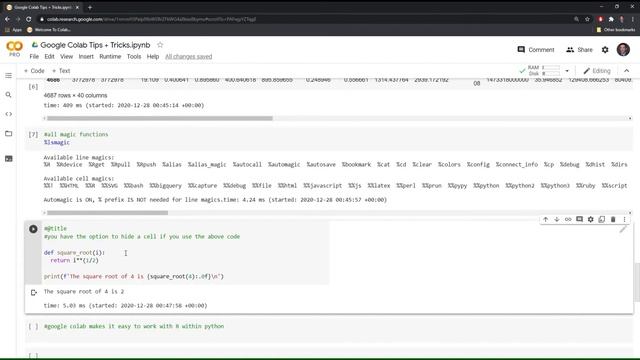Screen dimensions: 640x360
Task: Move cell down with the arrow icon
Action: coord(557,220)
